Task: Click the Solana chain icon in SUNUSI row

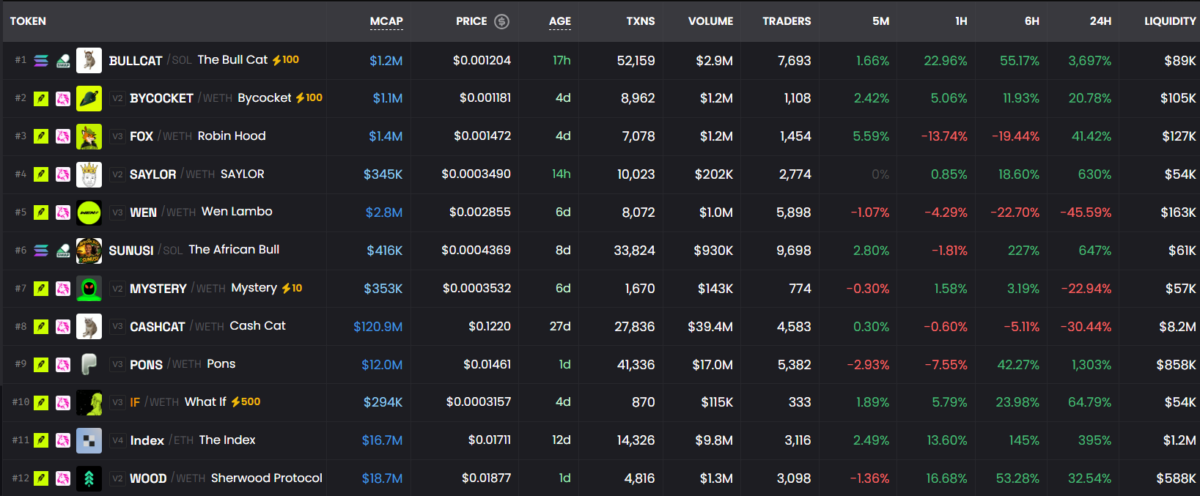Action: point(41,250)
